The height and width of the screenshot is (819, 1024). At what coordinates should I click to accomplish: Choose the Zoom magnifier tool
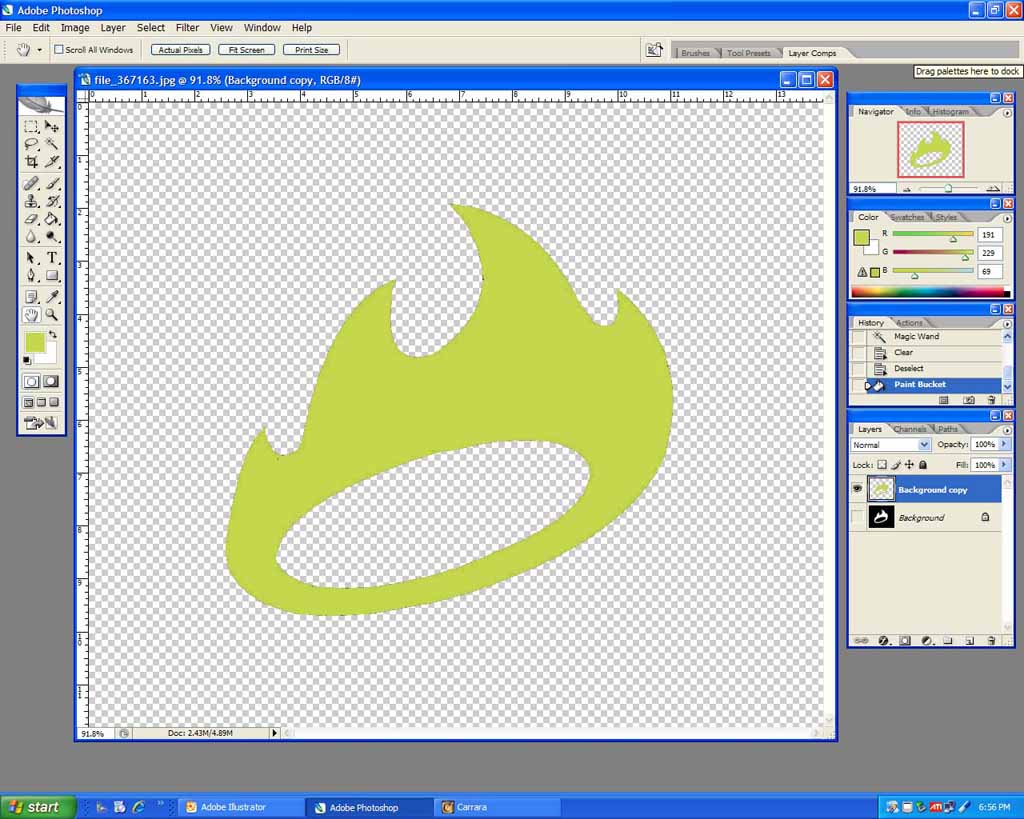(52, 315)
